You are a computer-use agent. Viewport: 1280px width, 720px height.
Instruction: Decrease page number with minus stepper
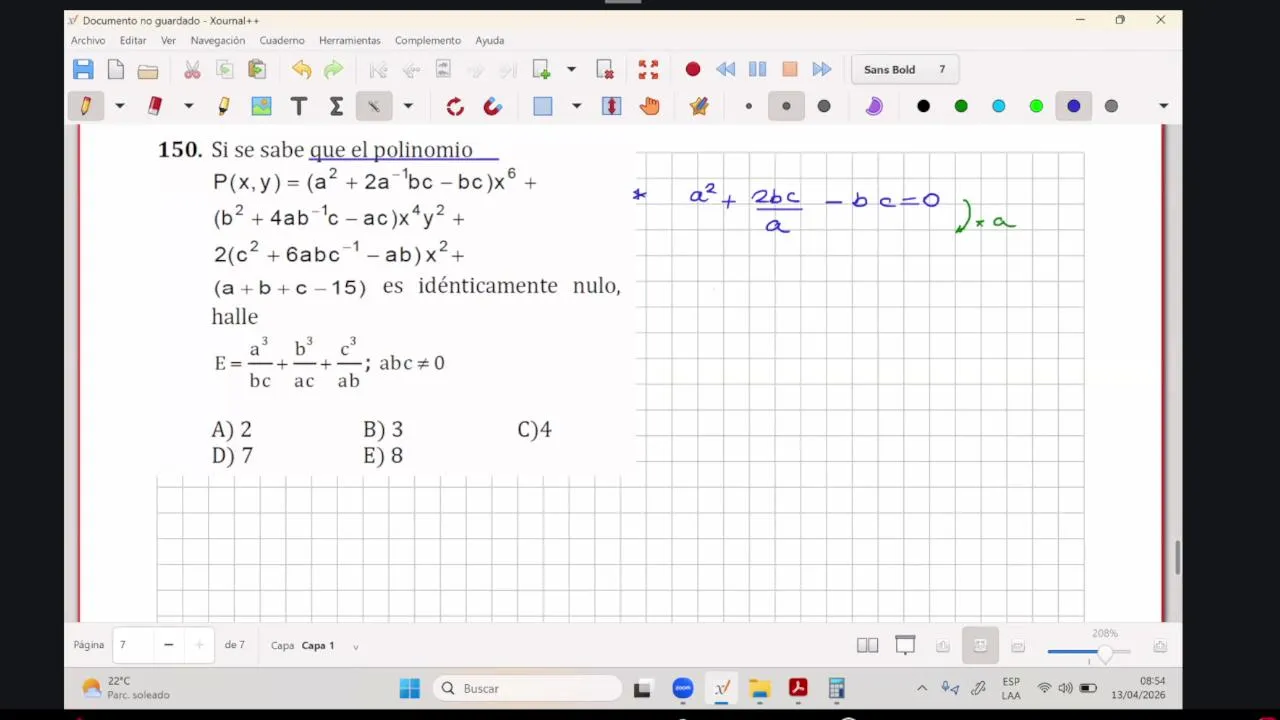[x=168, y=645]
